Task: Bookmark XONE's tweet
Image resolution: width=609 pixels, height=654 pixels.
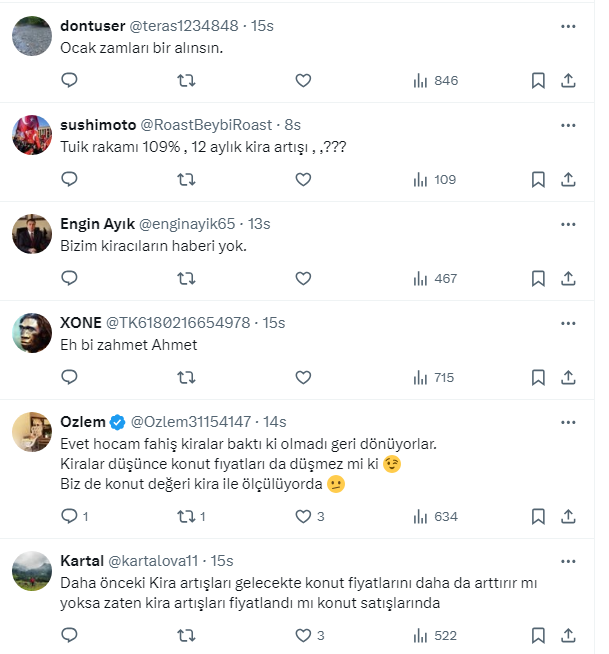Action: 537,378
